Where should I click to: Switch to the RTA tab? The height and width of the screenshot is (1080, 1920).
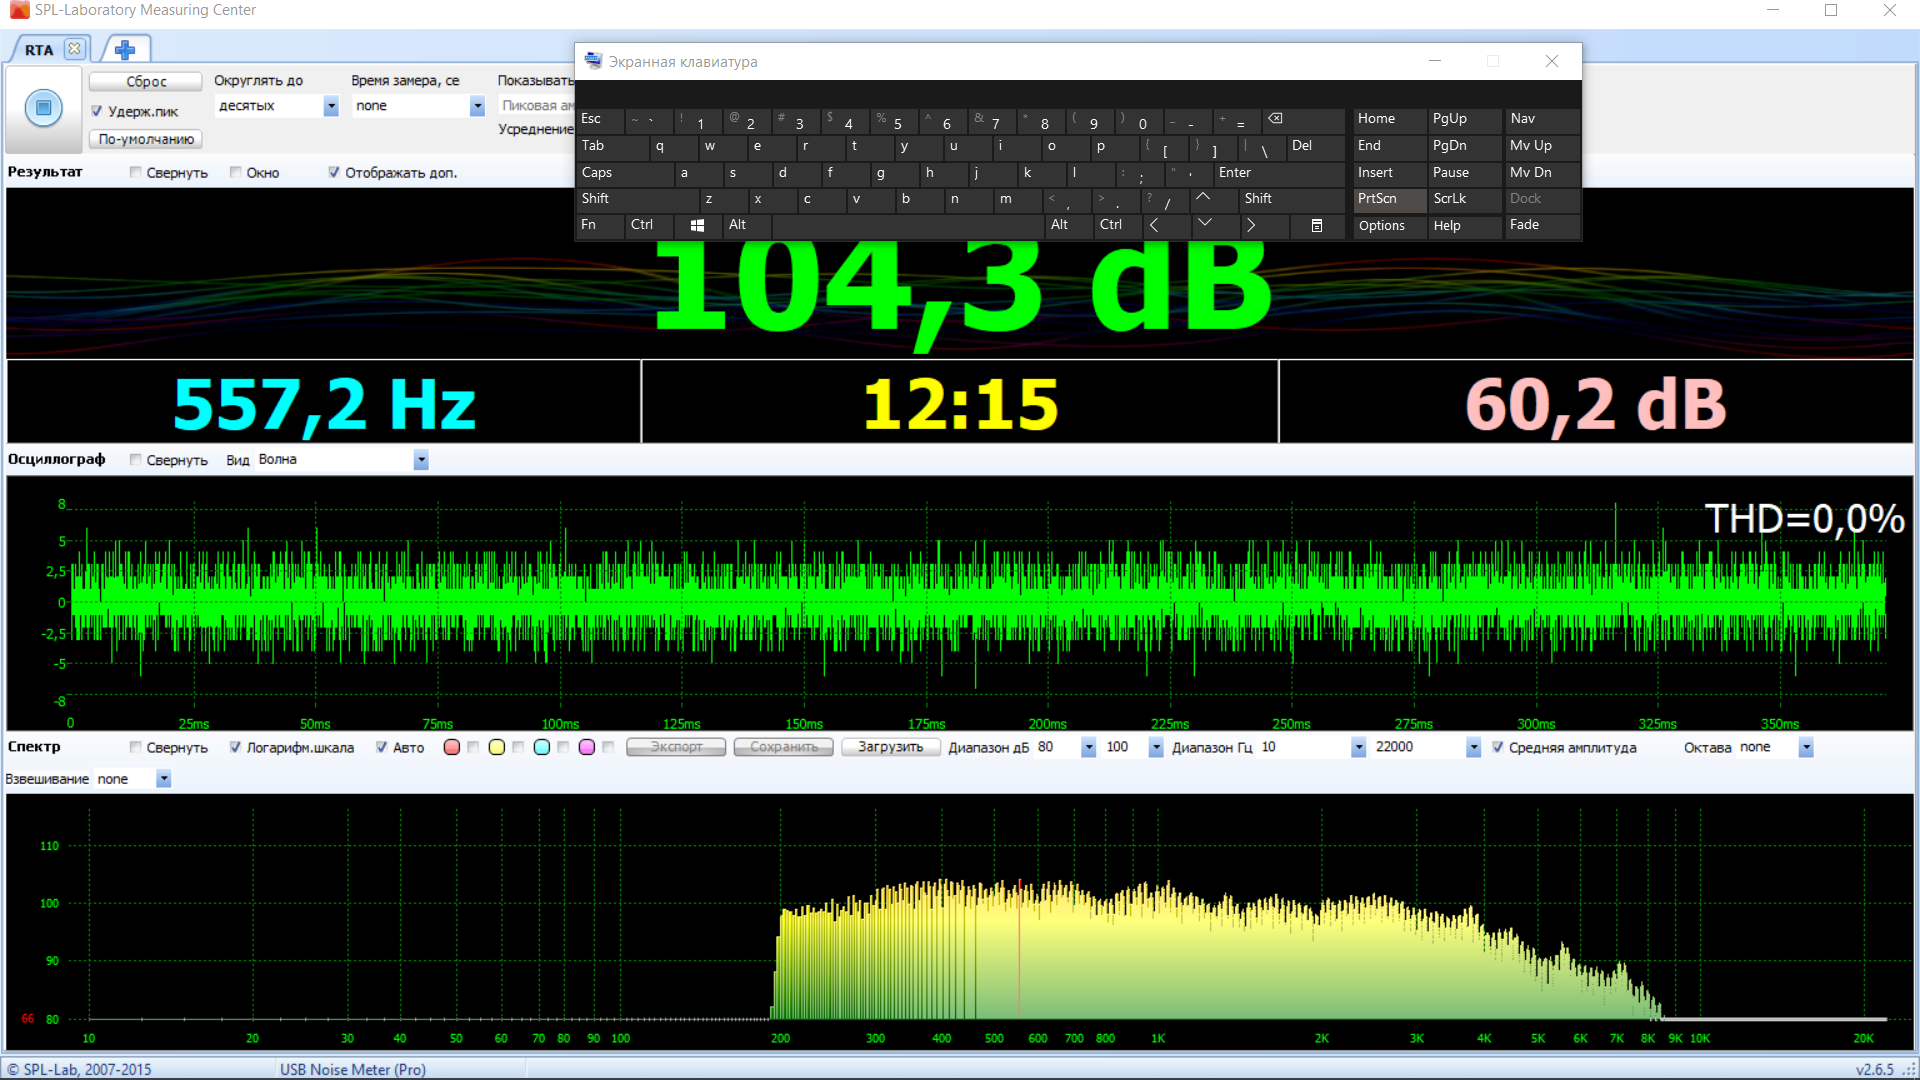click(x=39, y=49)
